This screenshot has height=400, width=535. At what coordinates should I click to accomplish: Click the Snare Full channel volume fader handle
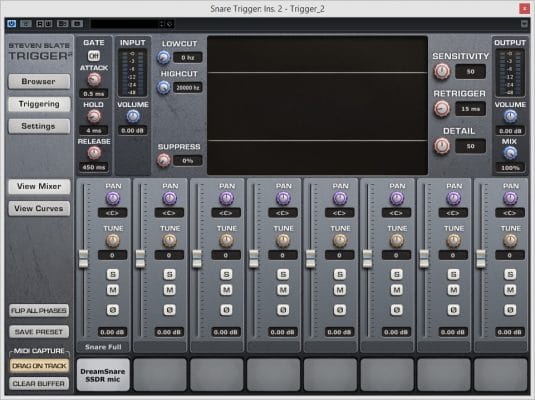[x=84, y=258]
